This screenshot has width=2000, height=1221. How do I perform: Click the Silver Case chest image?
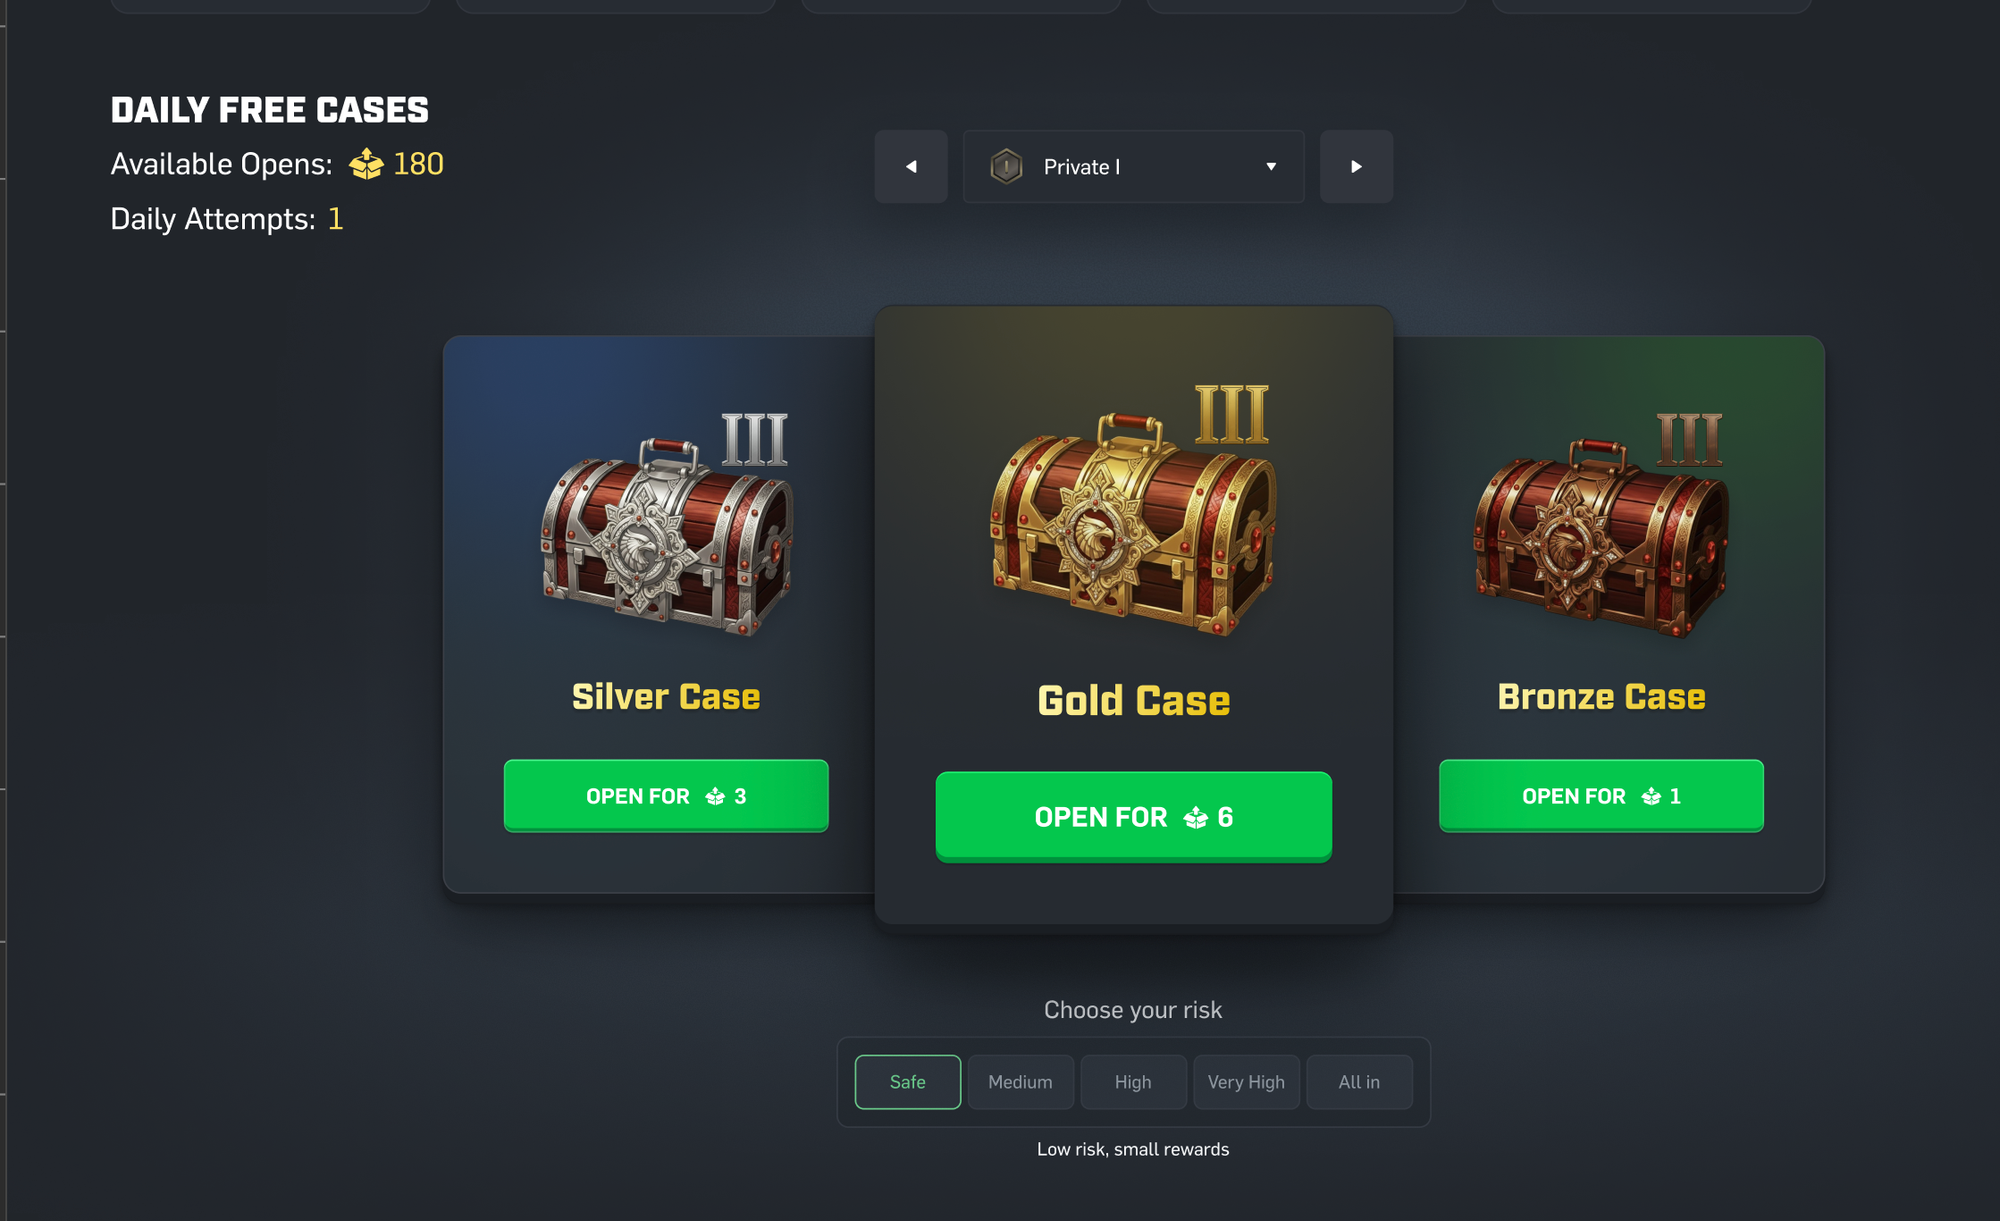(x=667, y=524)
